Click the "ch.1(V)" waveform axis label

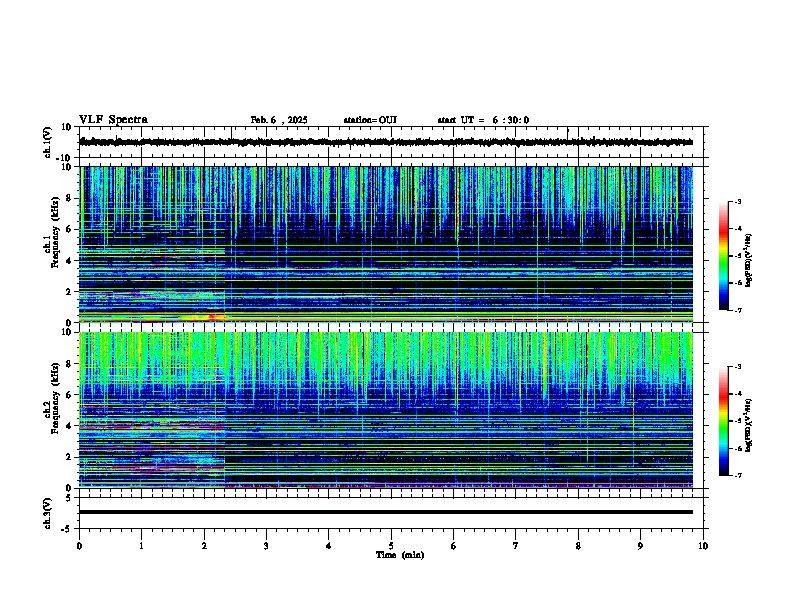[48, 142]
